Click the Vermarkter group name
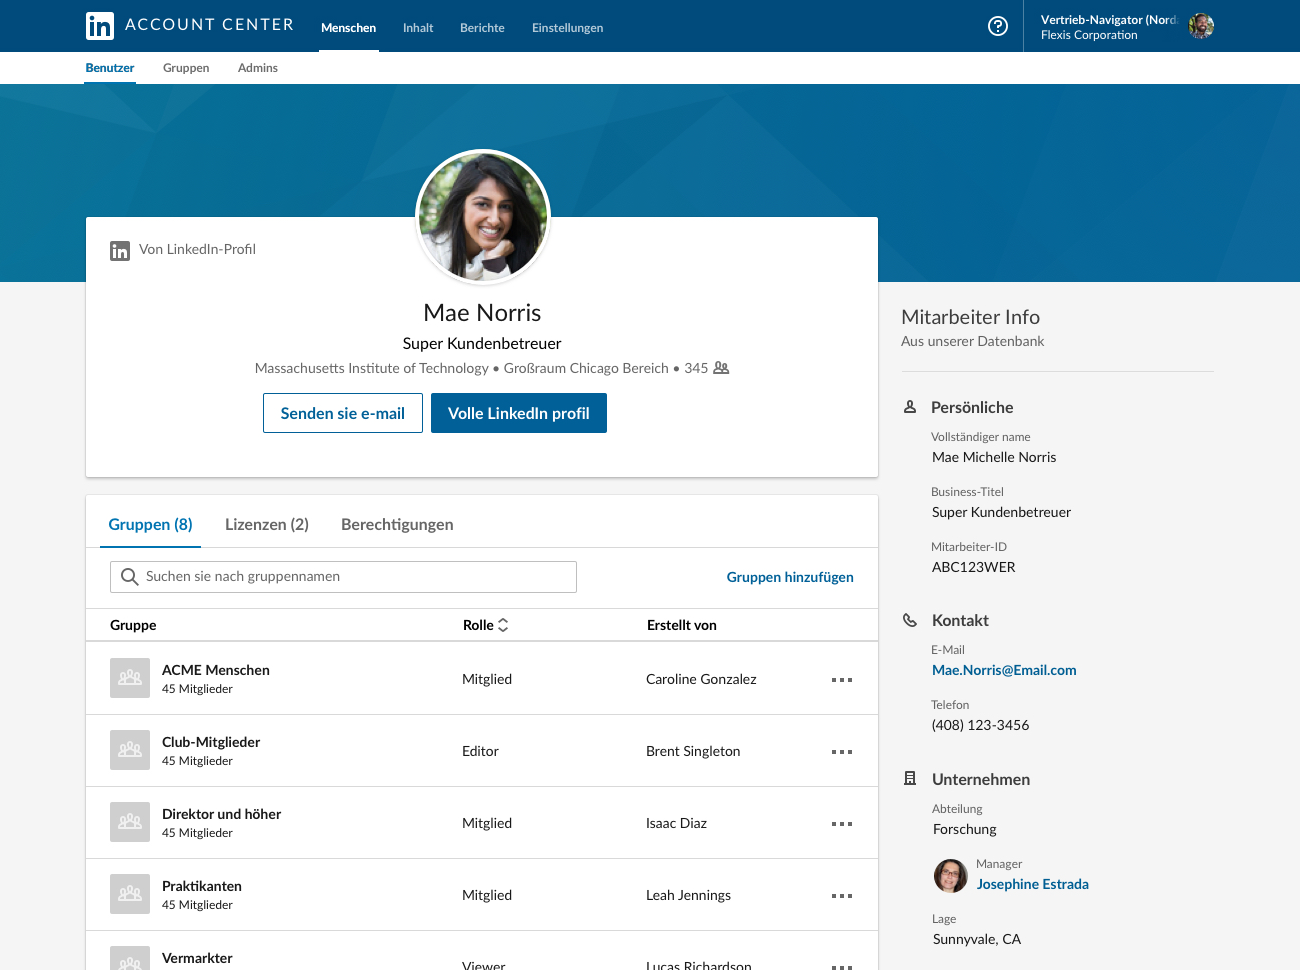Image resolution: width=1300 pixels, height=970 pixels. click(x=197, y=958)
